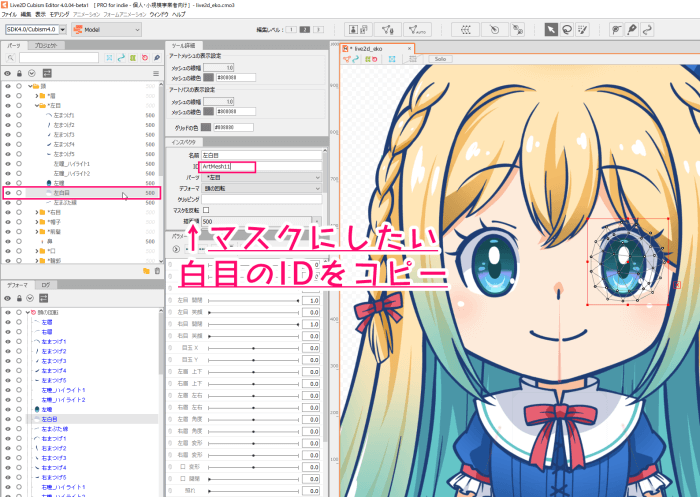Screen dimensions: 700x497
Task: Select the arrow selection tool in toolbar
Action: click(x=551, y=29)
